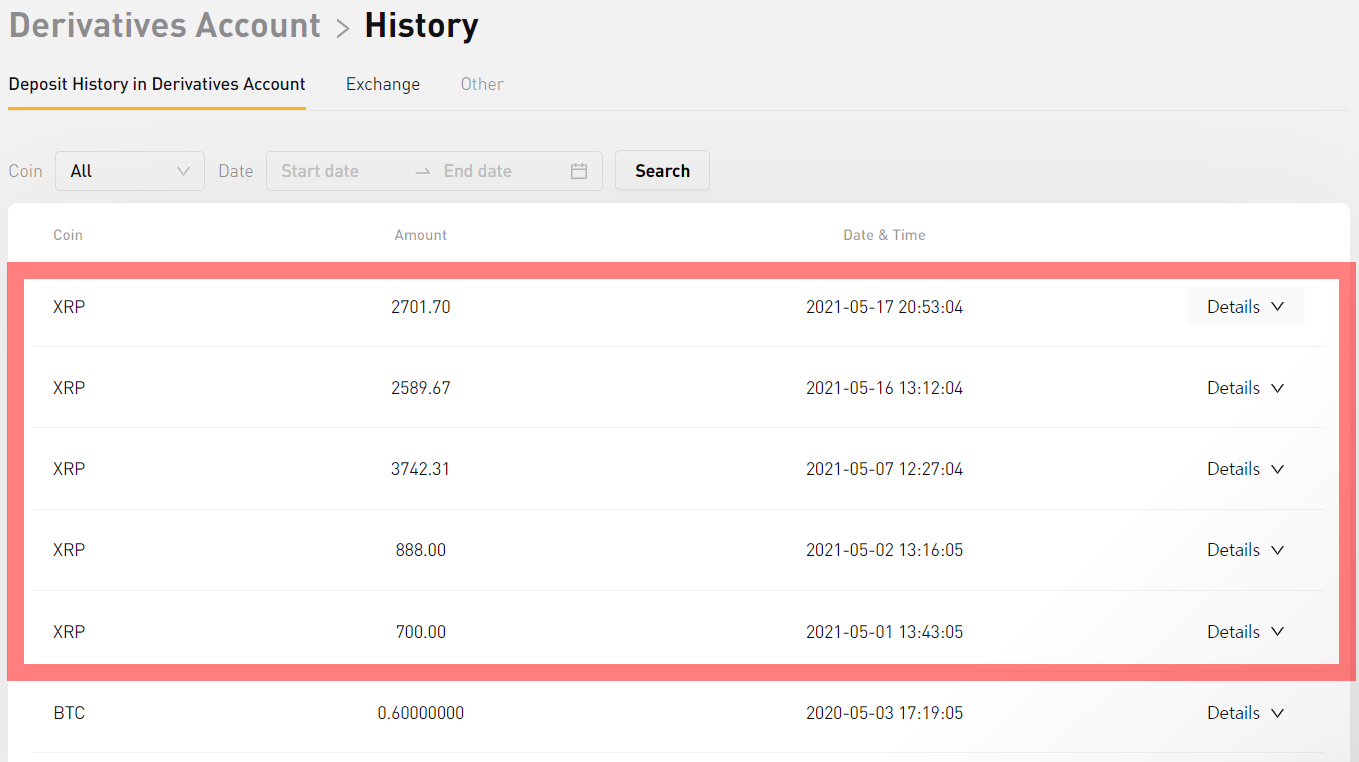This screenshot has height=762, width=1359.
Task: Click the timestamp 2021-05-07 12:27:04
Action: (x=885, y=469)
